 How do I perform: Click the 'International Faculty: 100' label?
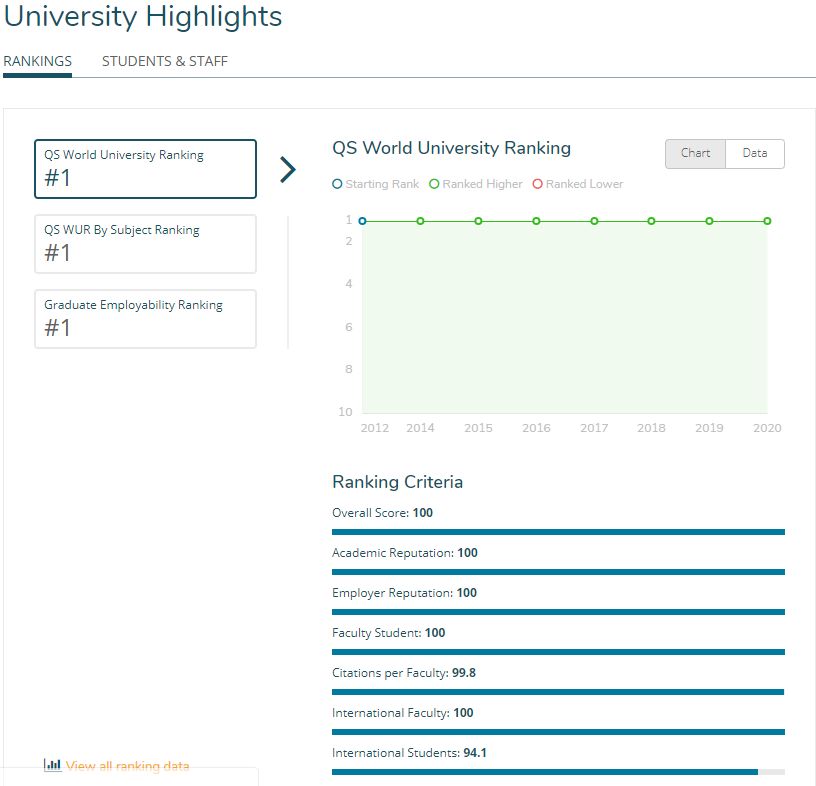(403, 713)
